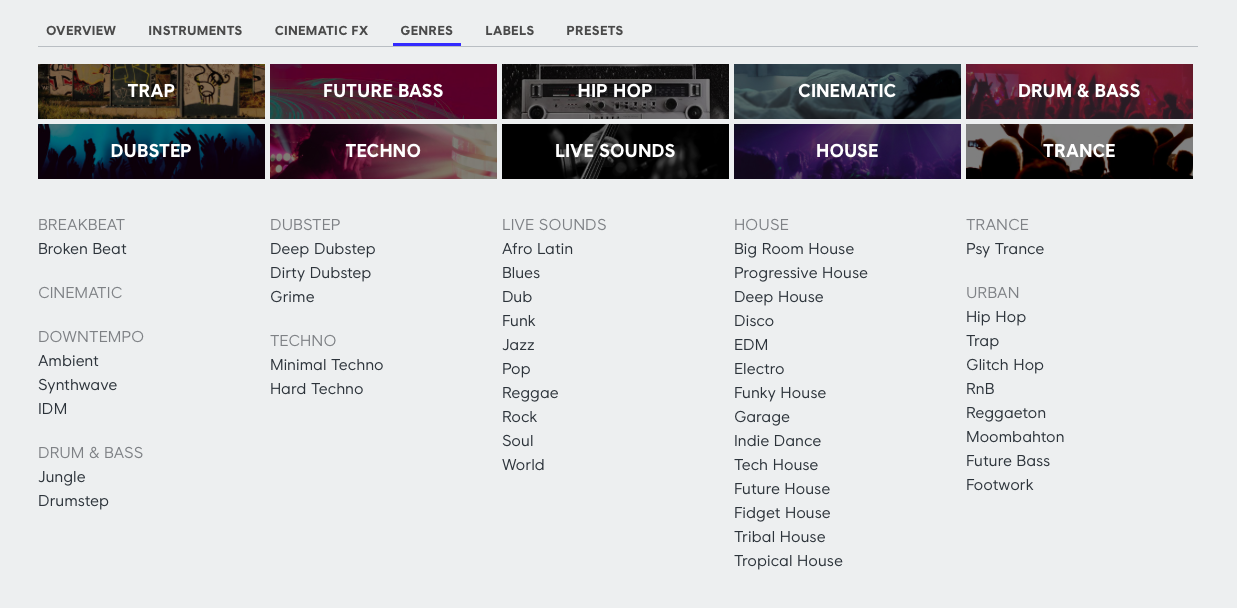Open the Dubstep crowd banner tile
Image resolution: width=1237 pixels, height=608 pixels.
pos(151,151)
